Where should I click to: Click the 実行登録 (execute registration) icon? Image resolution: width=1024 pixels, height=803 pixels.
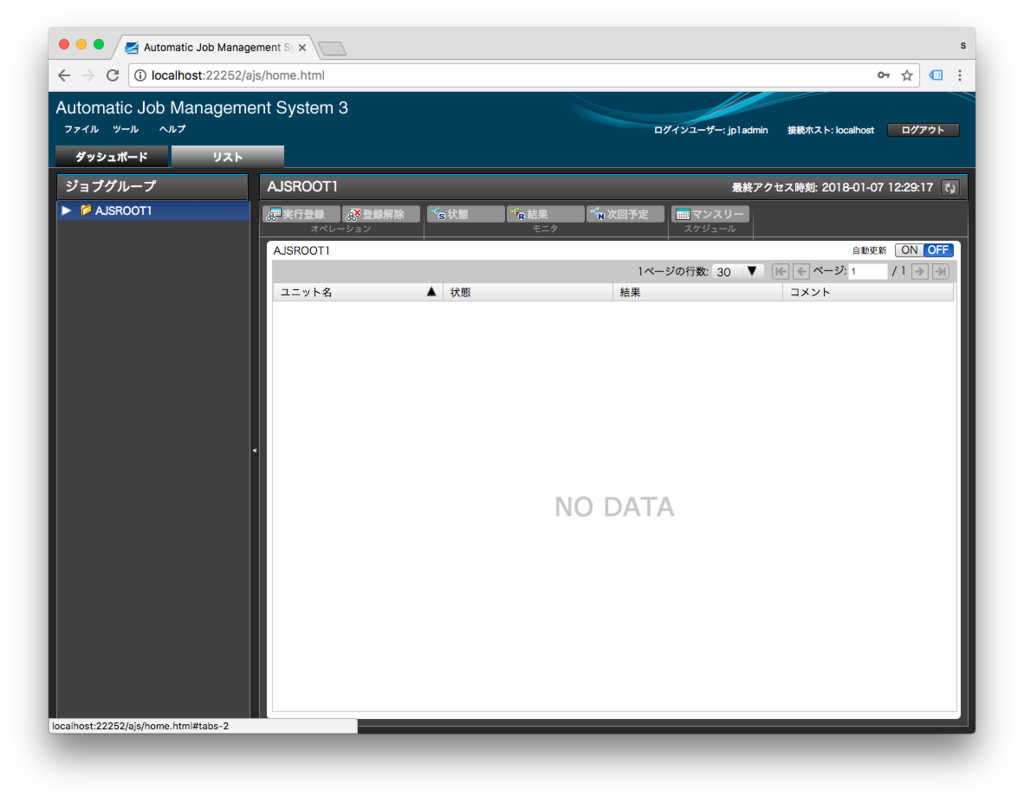coord(299,213)
